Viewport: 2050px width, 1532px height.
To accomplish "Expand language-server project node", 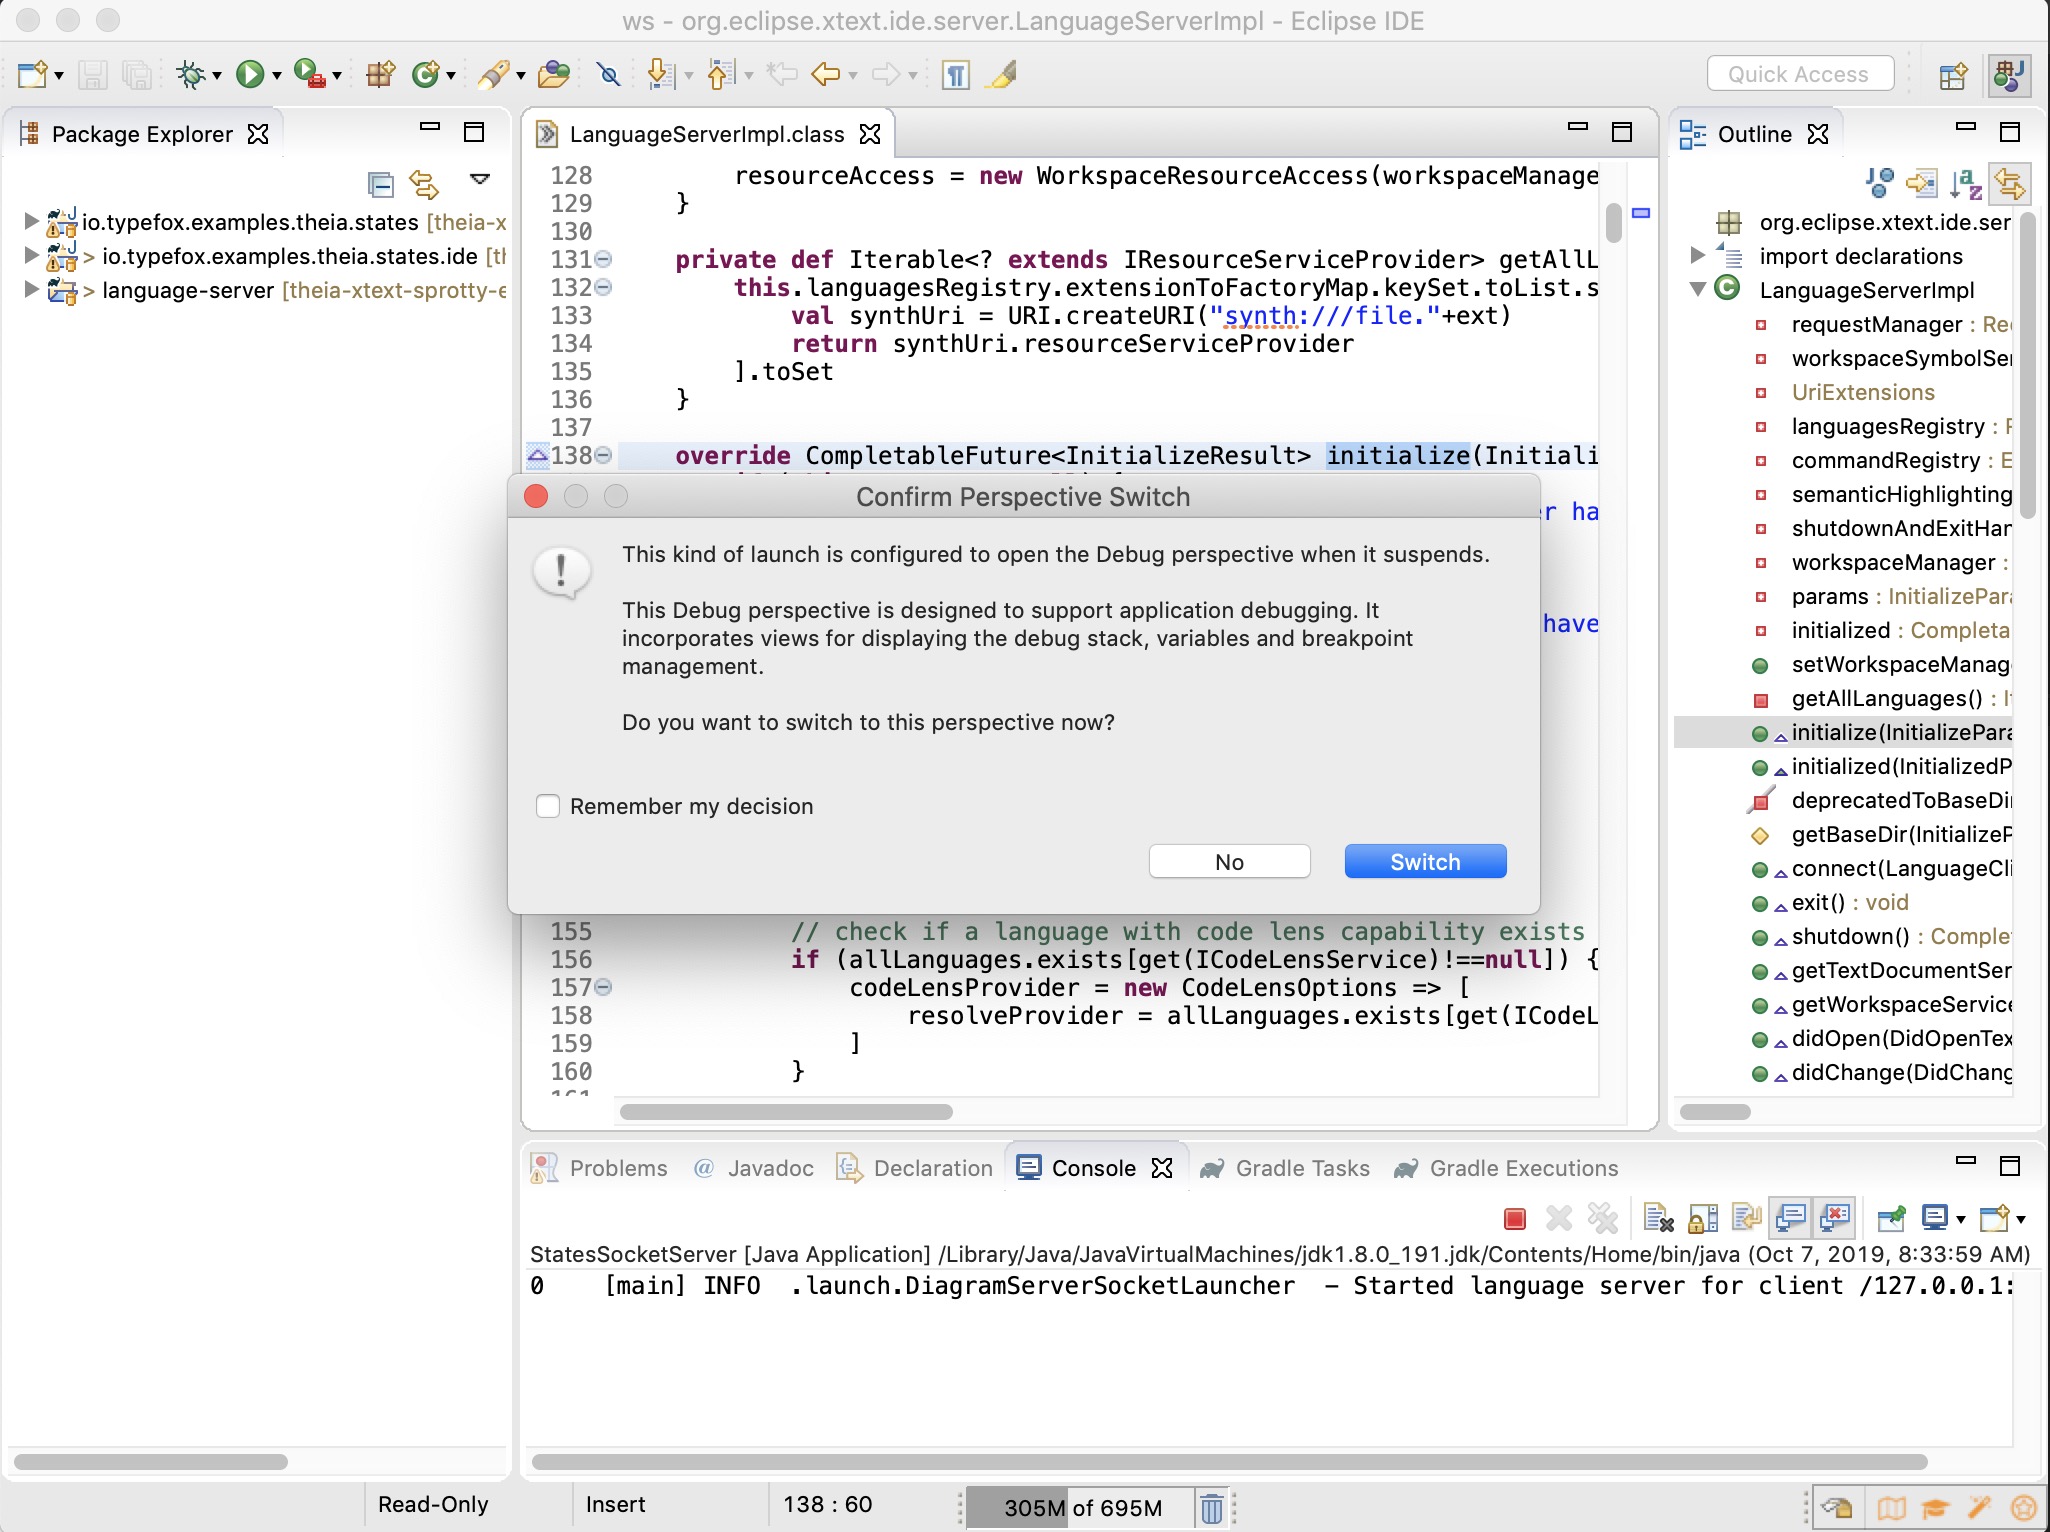I will 31,289.
